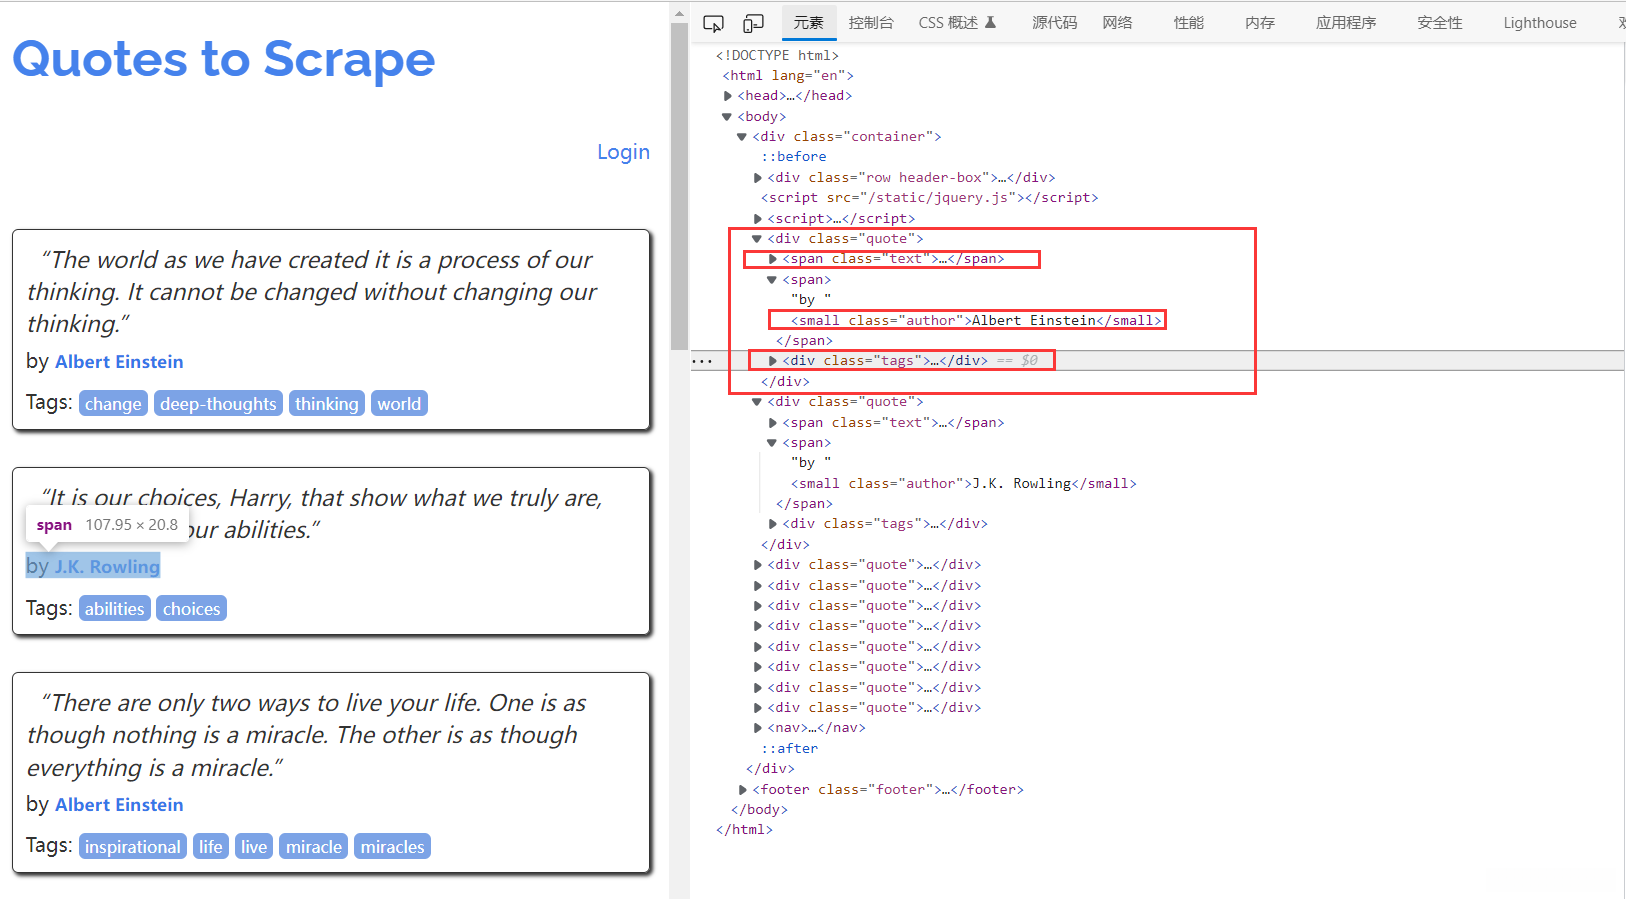Screen dimensions: 1626x899
Task: Expand the row header-box div
Action: [758, 178]
